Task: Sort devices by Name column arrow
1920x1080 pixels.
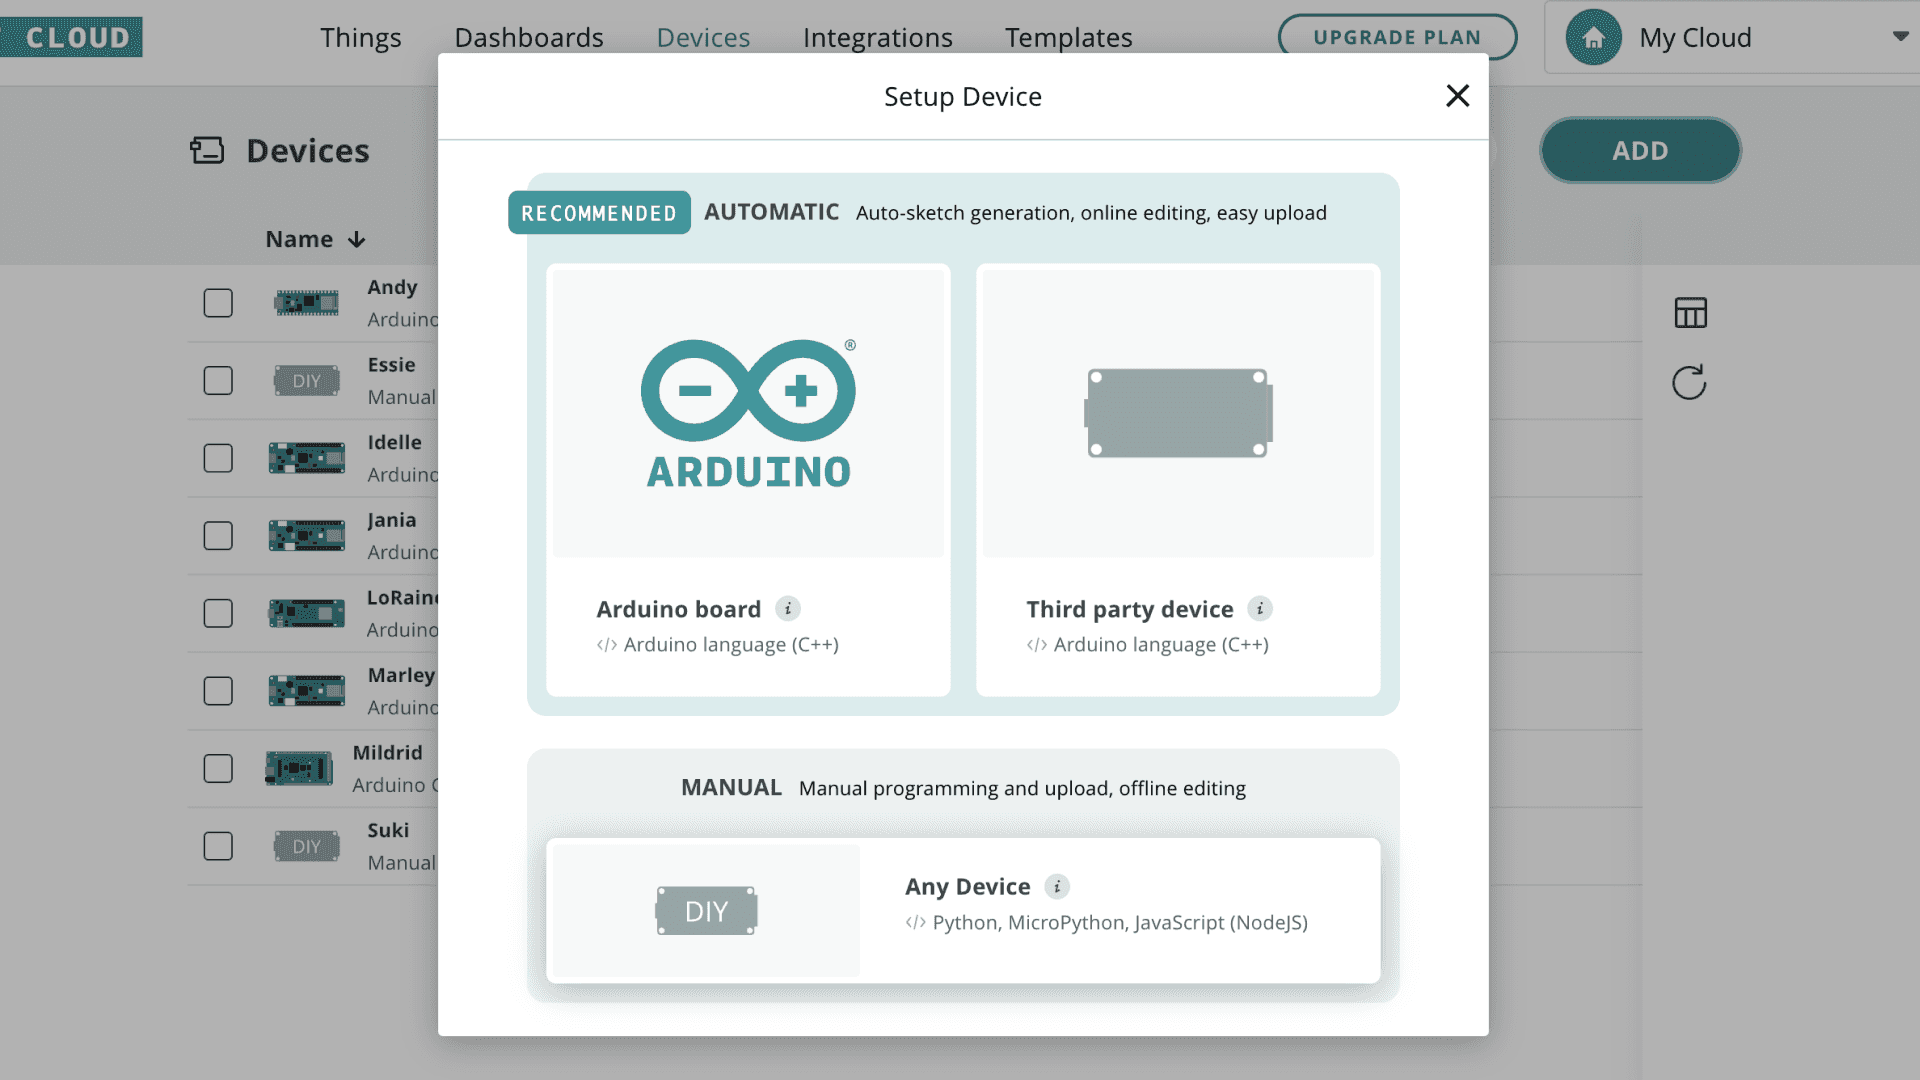Action: pyautogui.click(x=357, y=240)
